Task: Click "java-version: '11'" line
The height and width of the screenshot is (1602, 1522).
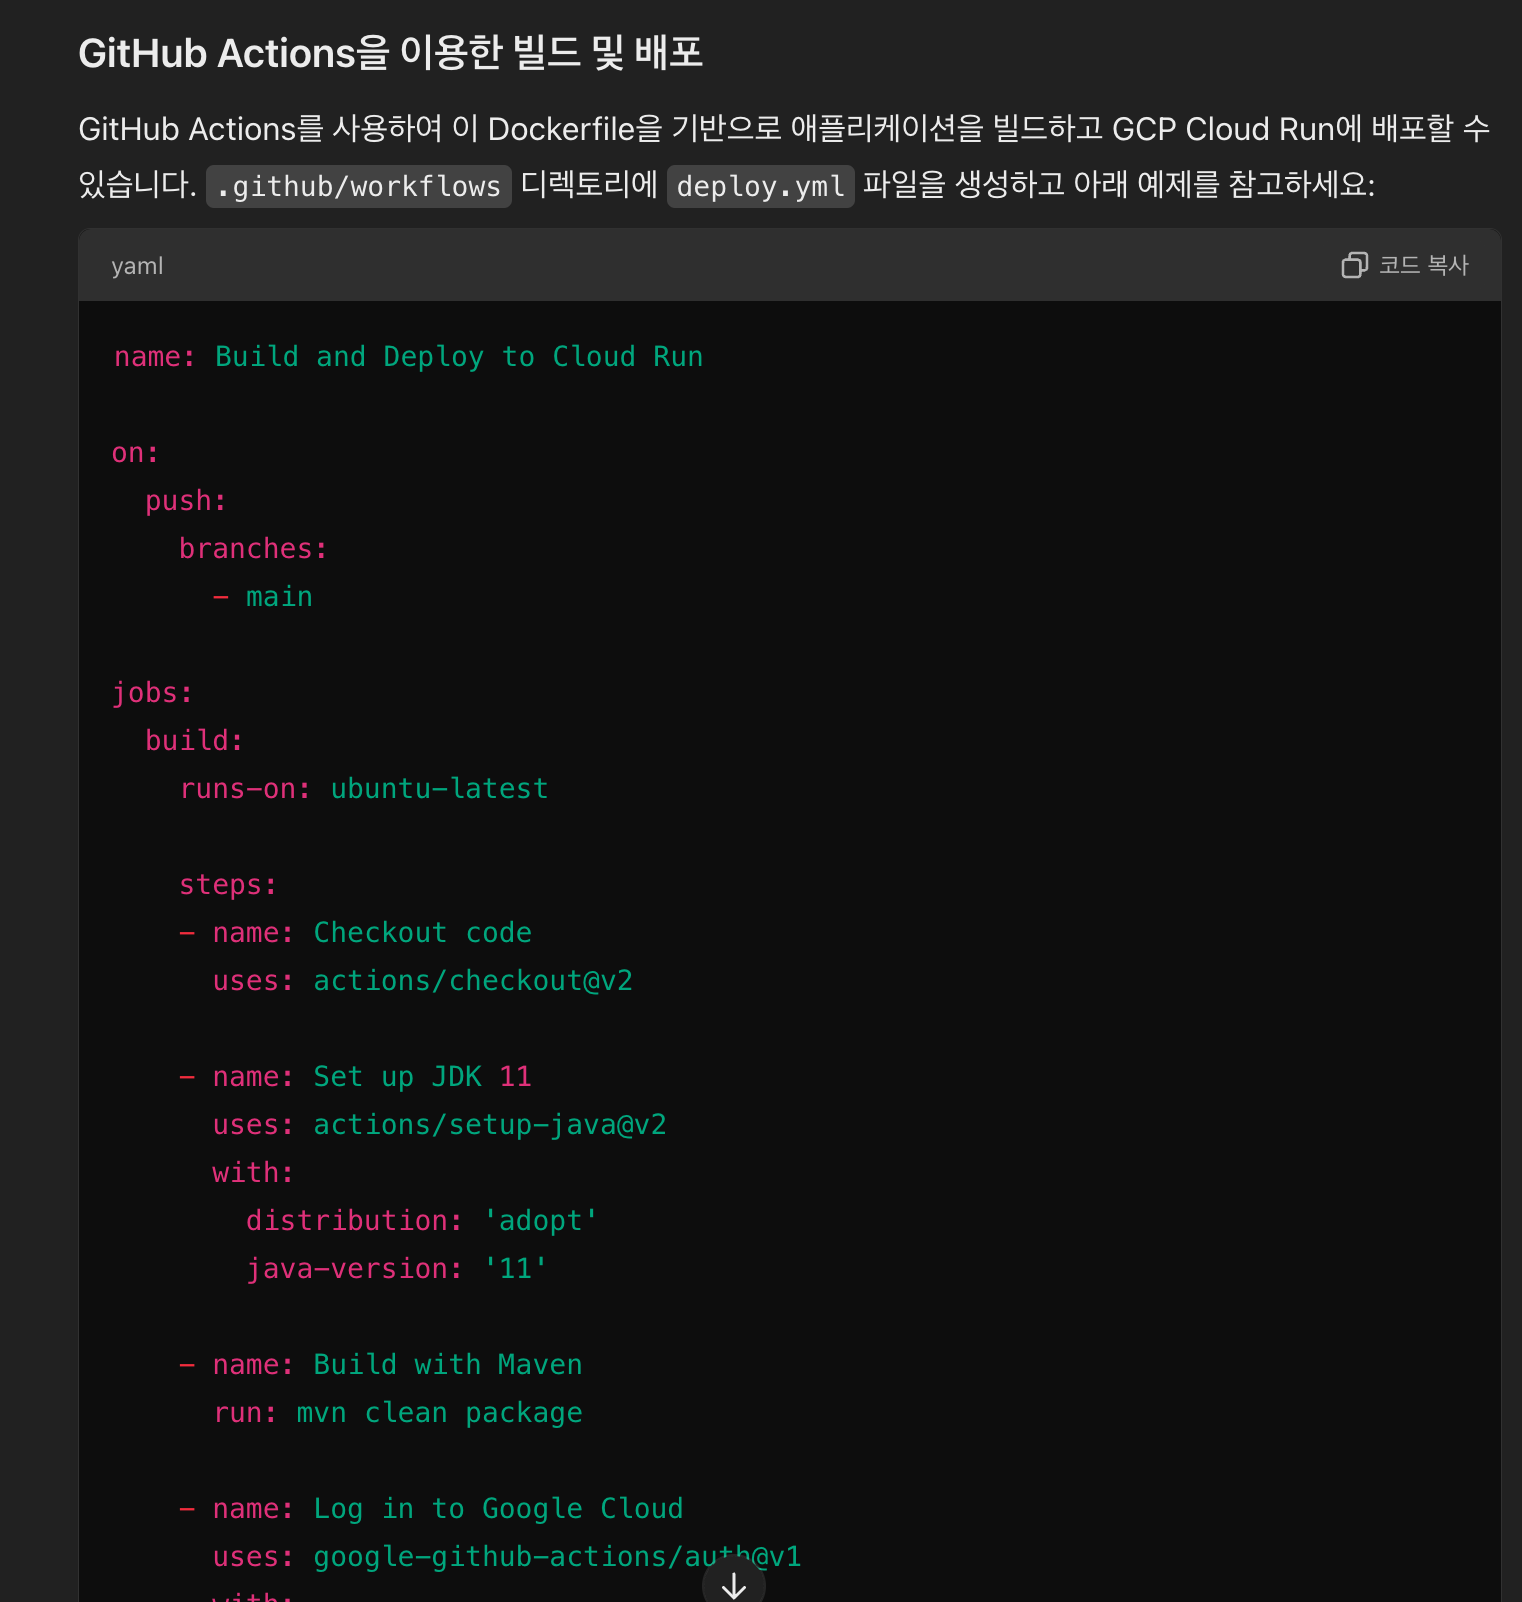Action: click(x=397, y=1269)
